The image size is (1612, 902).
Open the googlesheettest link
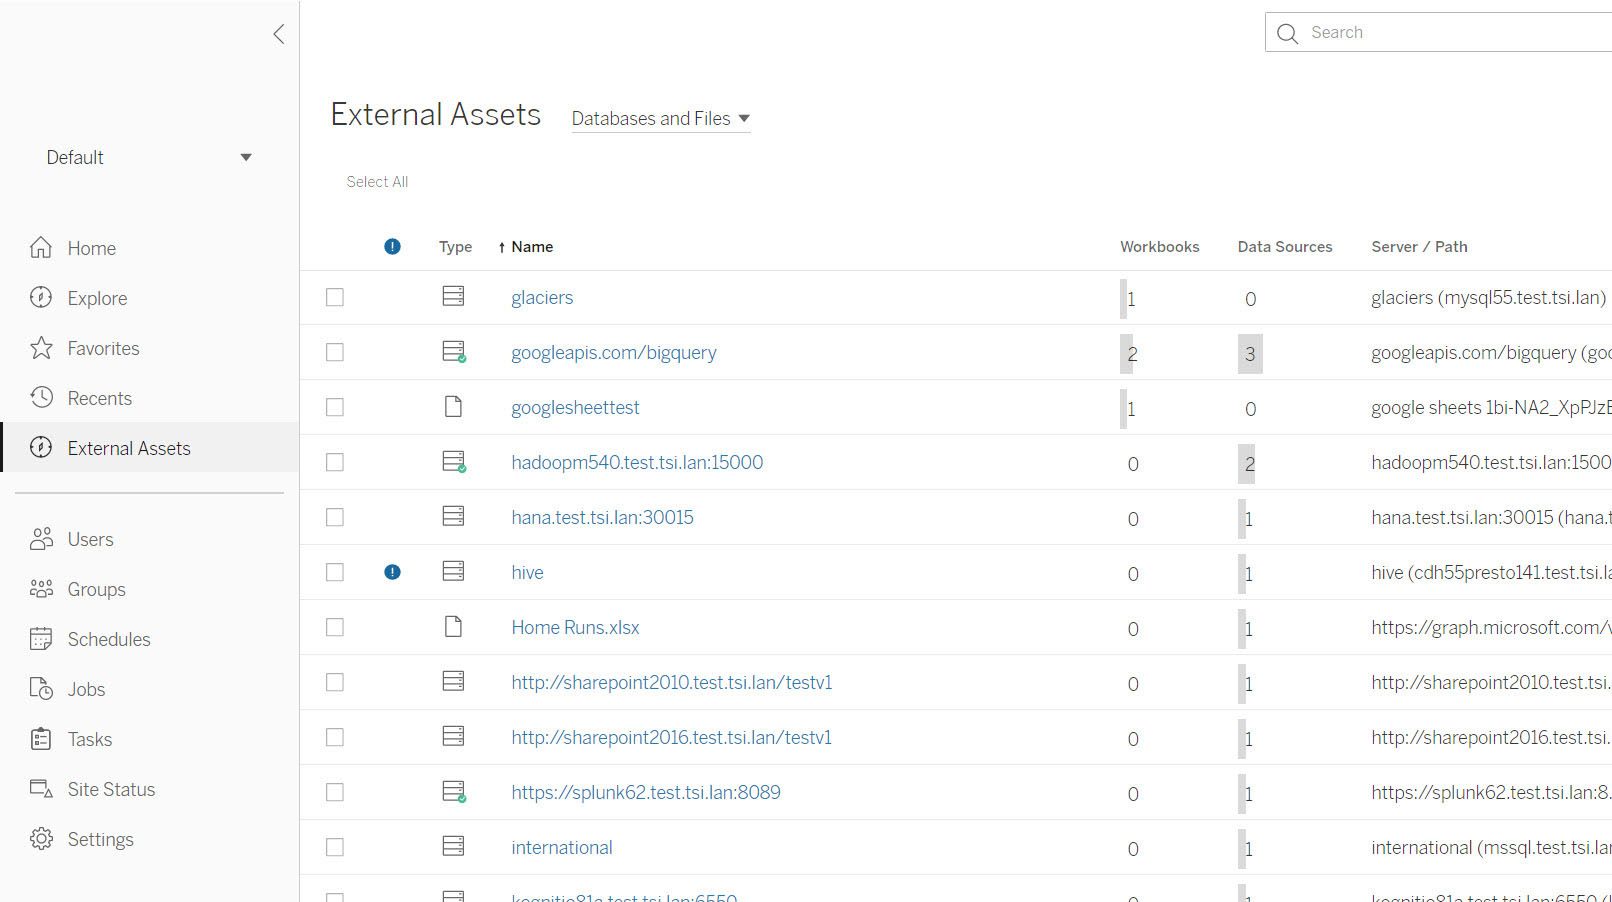click(x=575, y=406)
